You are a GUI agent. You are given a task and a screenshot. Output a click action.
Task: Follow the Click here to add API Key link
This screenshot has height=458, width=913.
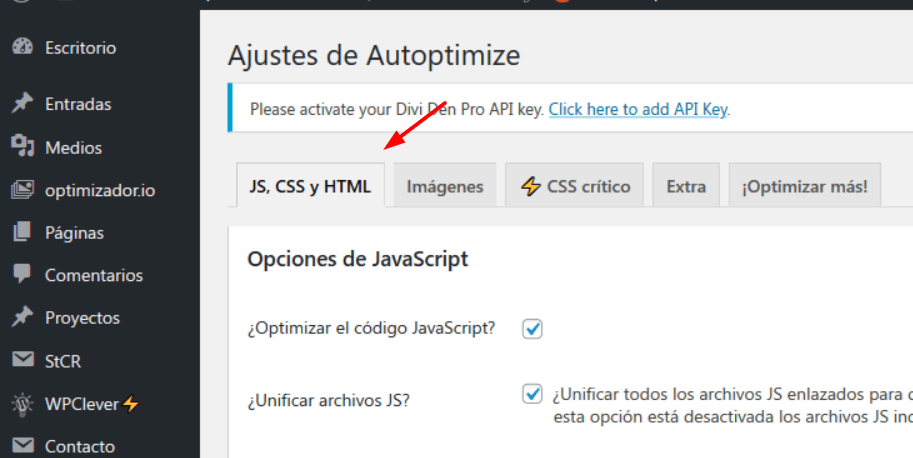pyautogui.click(x=638, y=109)
